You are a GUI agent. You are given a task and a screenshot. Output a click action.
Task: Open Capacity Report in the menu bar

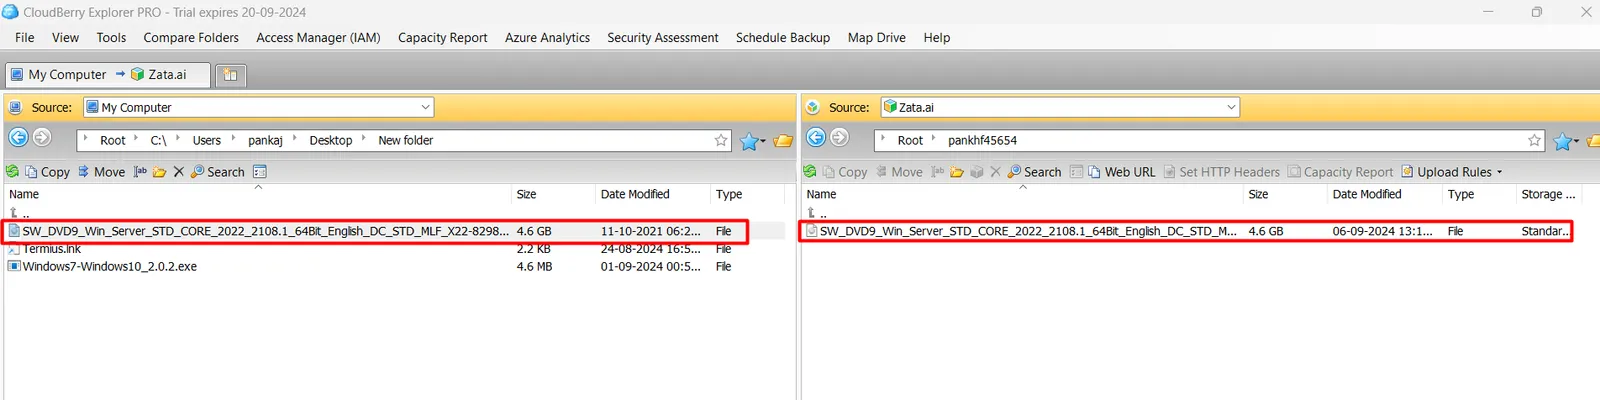442,37
